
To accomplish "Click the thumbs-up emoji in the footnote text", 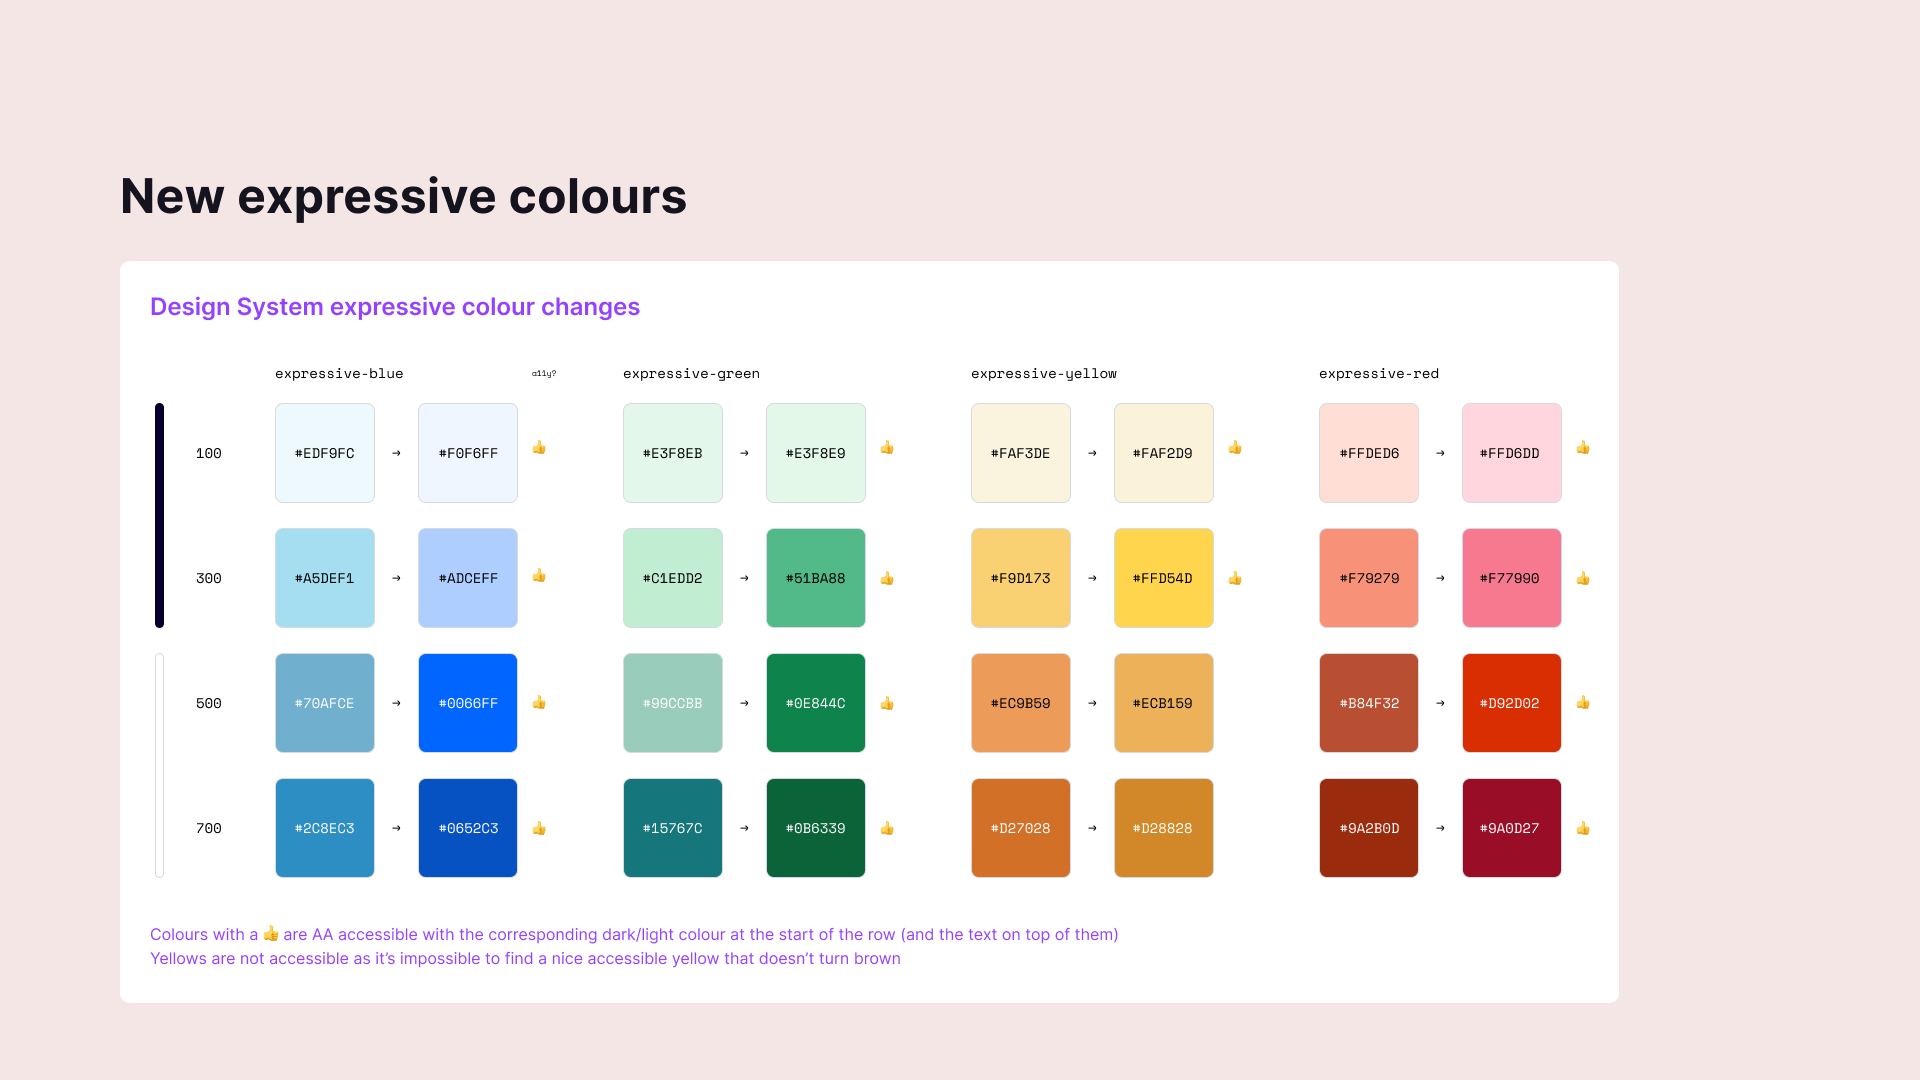I will click(x=271, y=934).
